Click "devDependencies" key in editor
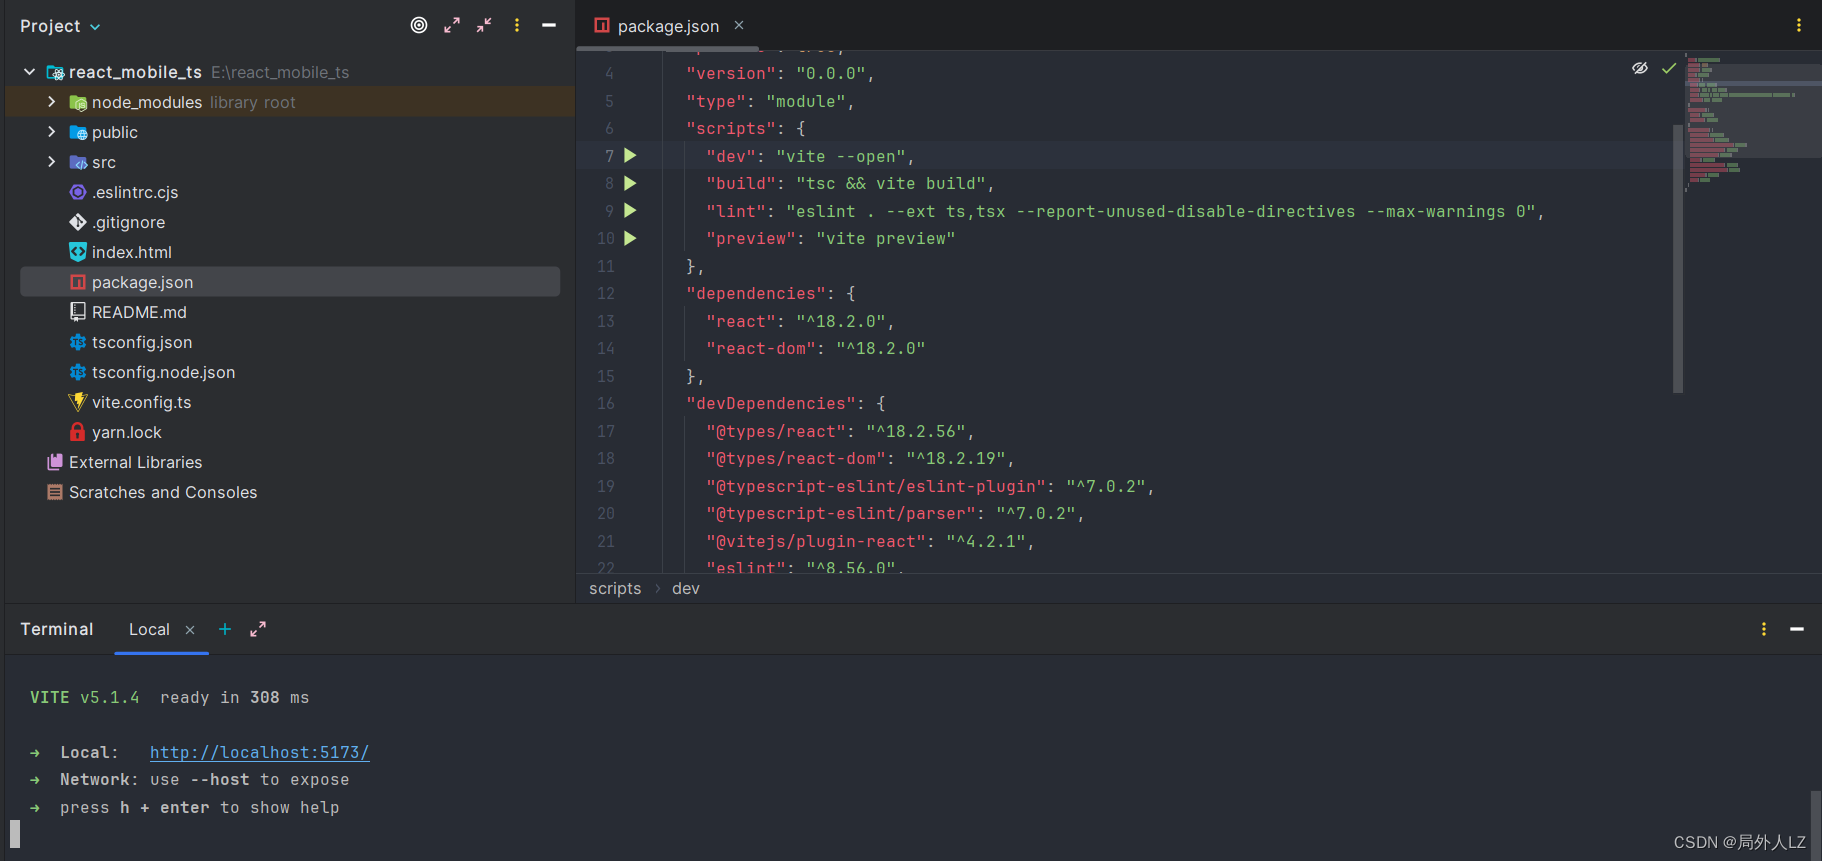 (771, 404)
